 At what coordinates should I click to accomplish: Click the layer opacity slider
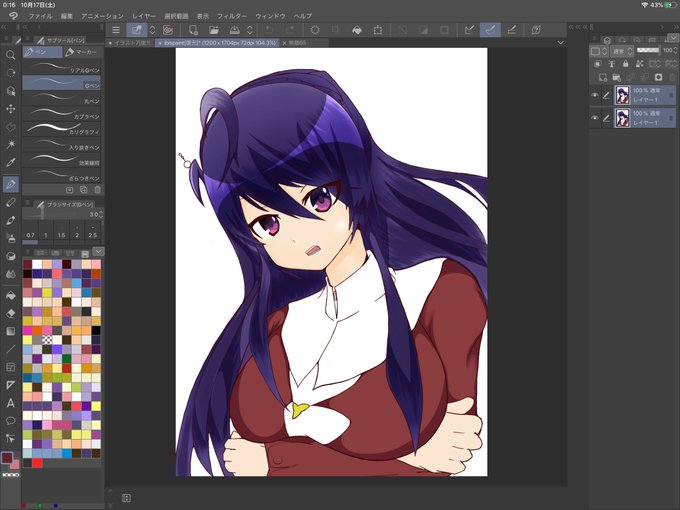[648, 51]
